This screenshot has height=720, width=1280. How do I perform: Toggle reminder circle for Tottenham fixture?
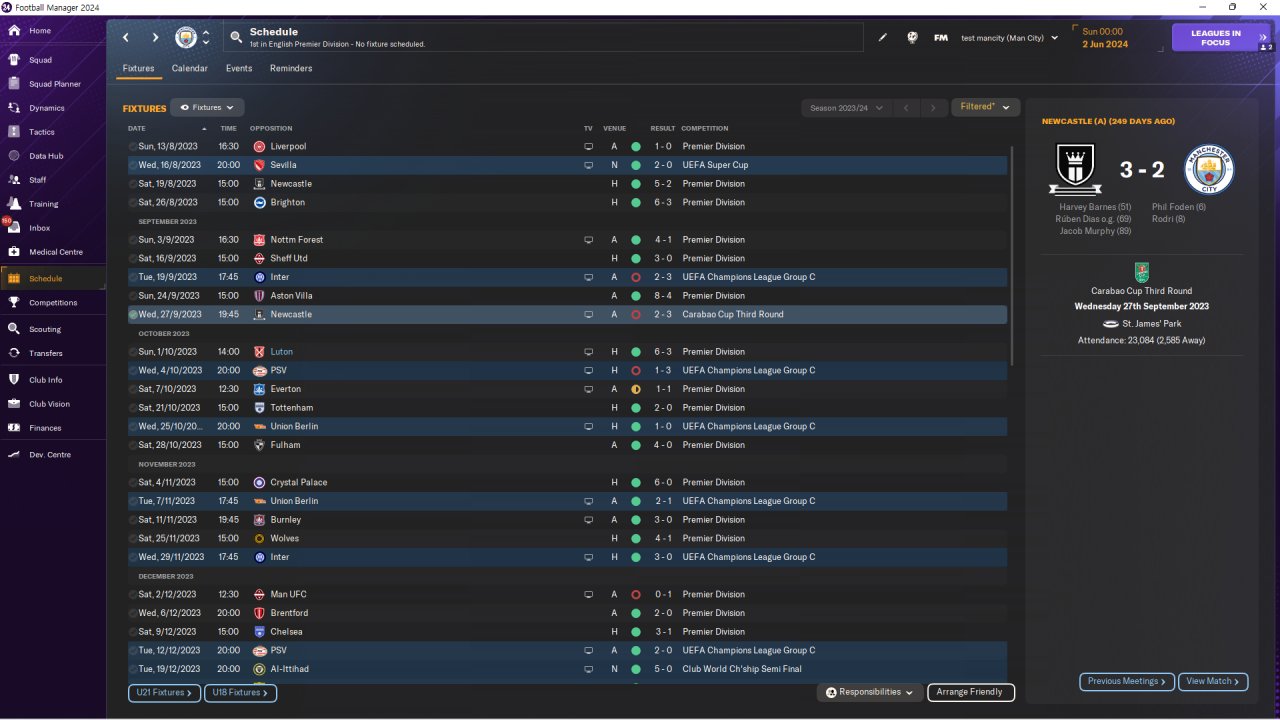pyautogui.click(x=133, y=408)
